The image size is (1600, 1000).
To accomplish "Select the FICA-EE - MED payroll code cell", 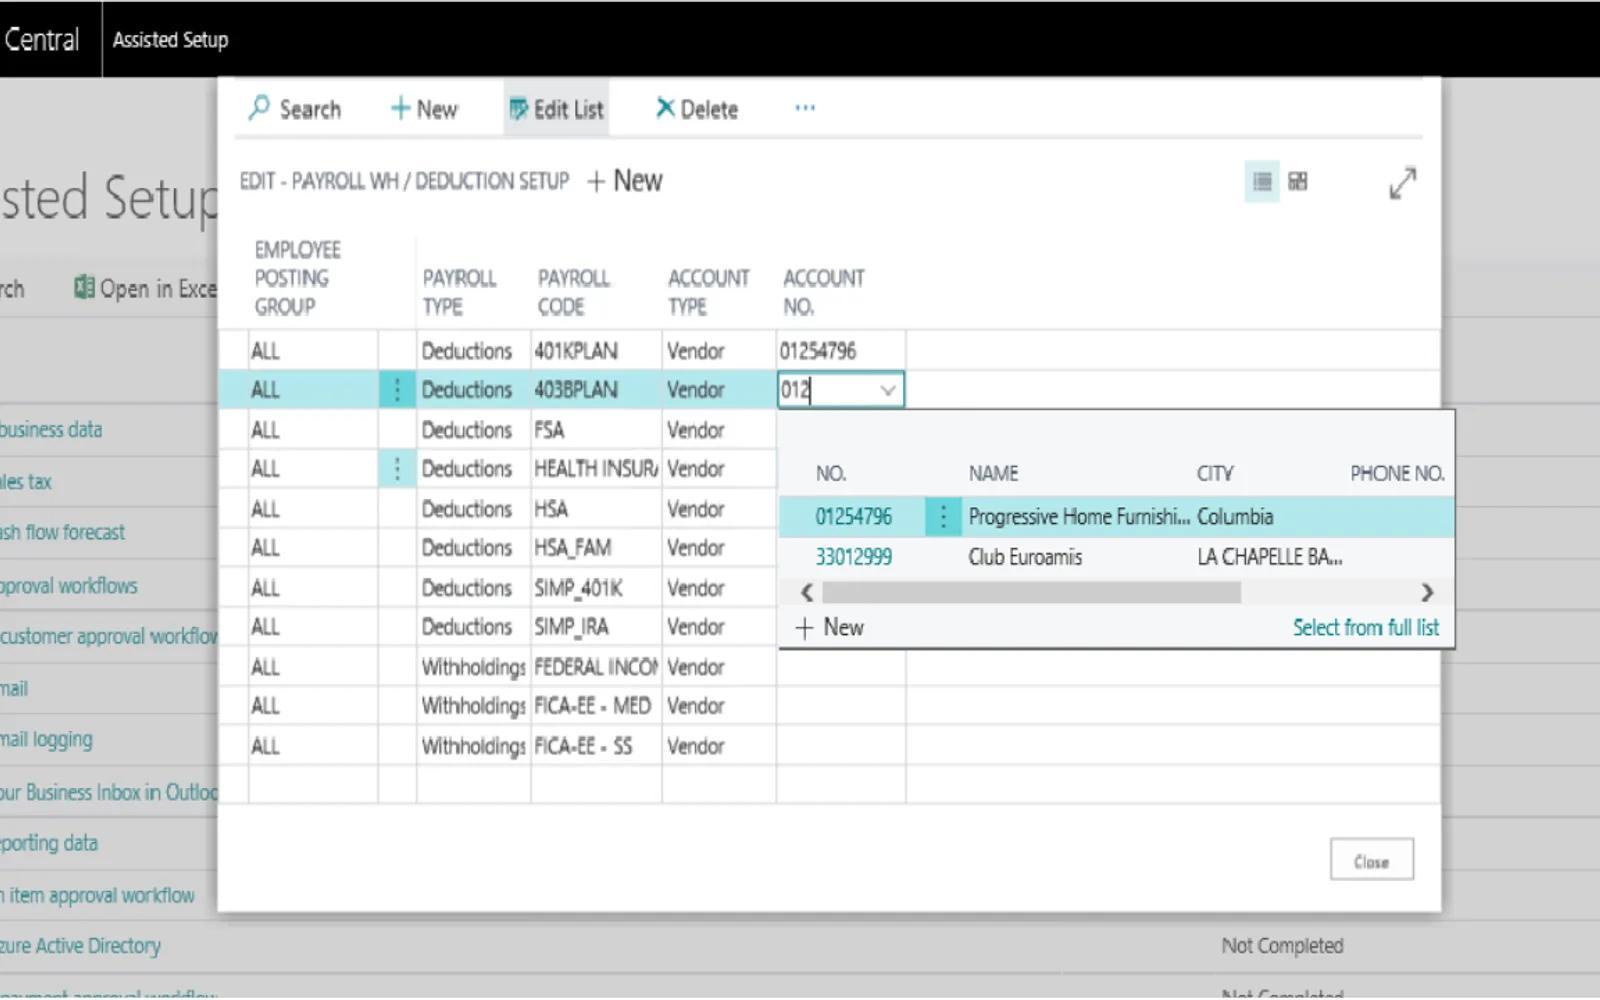I will click(x=596, y=706).
